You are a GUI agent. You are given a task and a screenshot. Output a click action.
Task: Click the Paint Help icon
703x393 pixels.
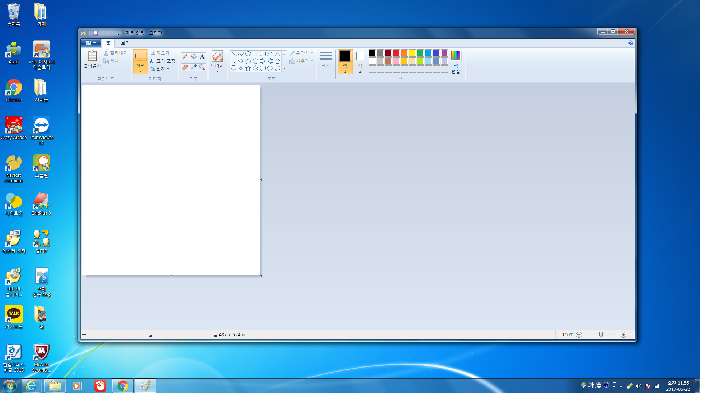pos(630,43)
